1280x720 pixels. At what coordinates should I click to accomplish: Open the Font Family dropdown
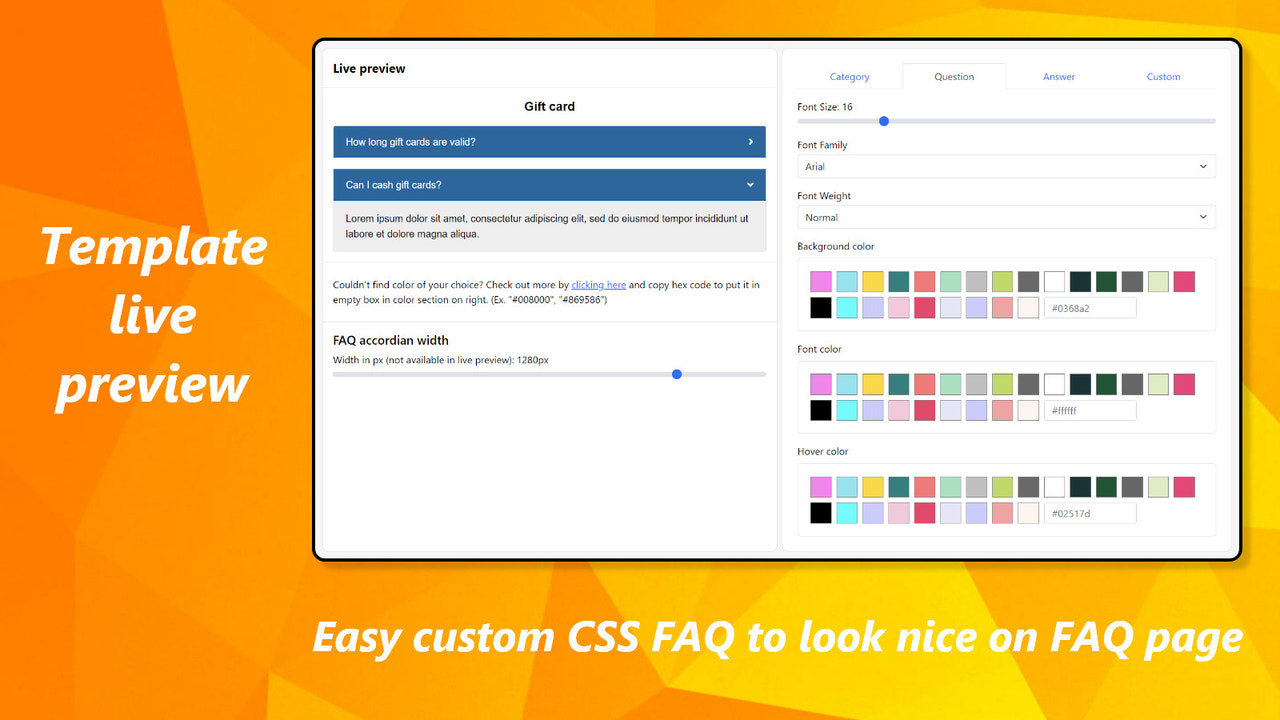click(x=1006, y=166)
